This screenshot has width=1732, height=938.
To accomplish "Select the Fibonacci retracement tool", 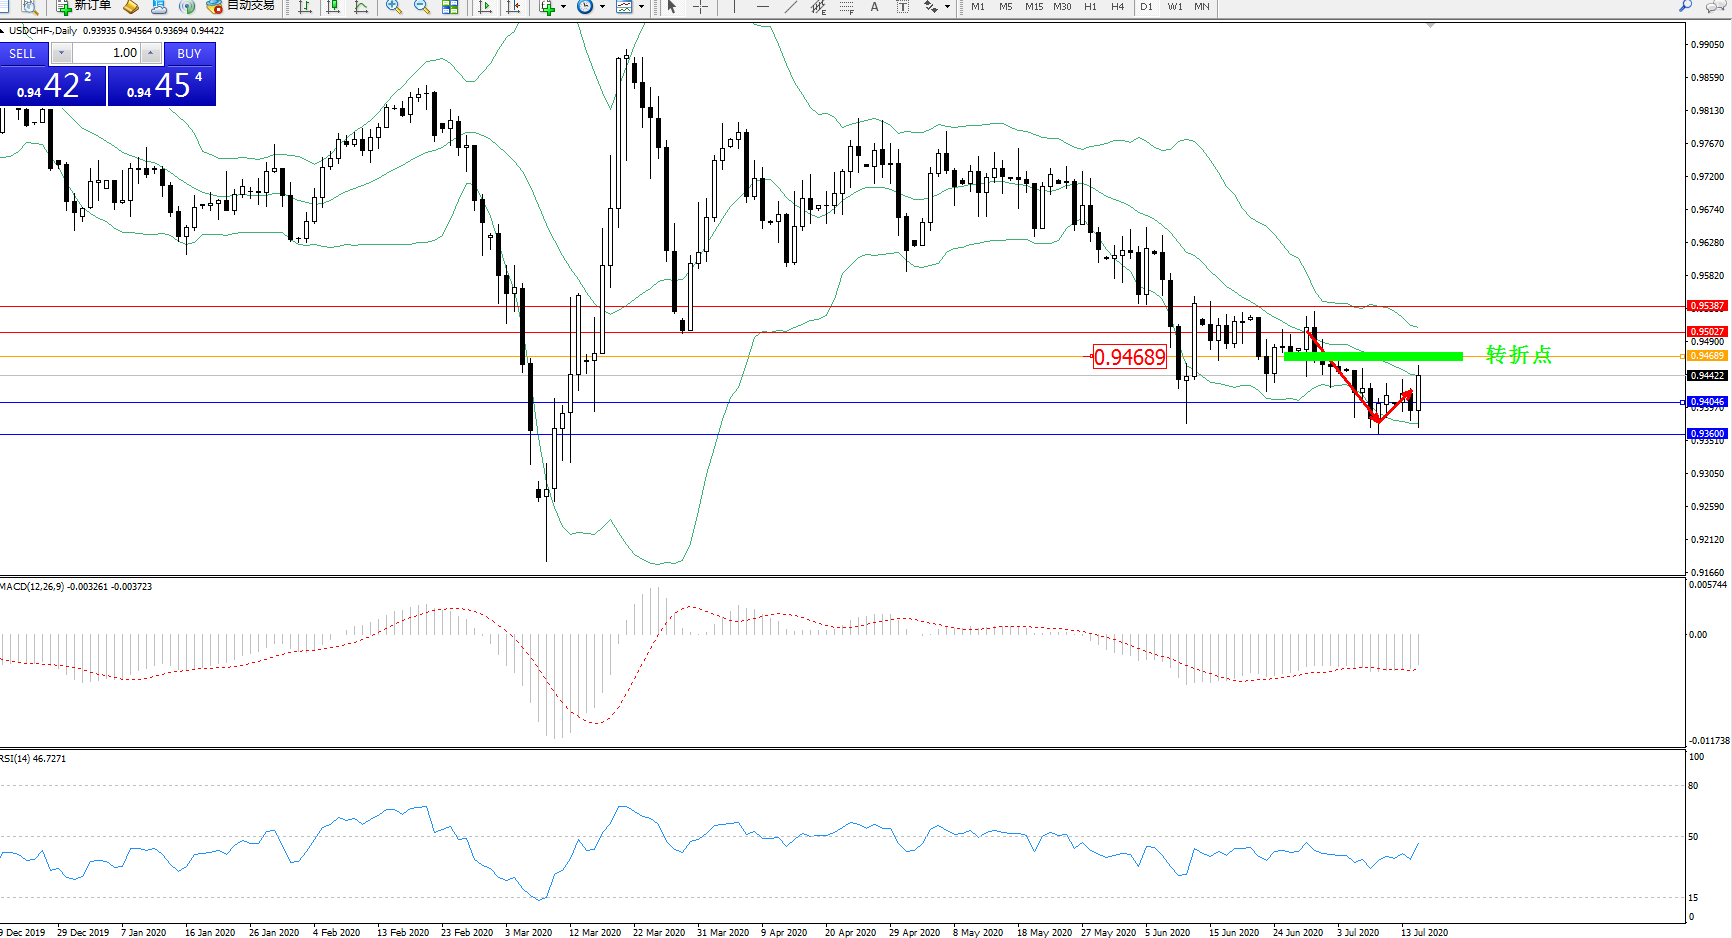I will 846,7.
